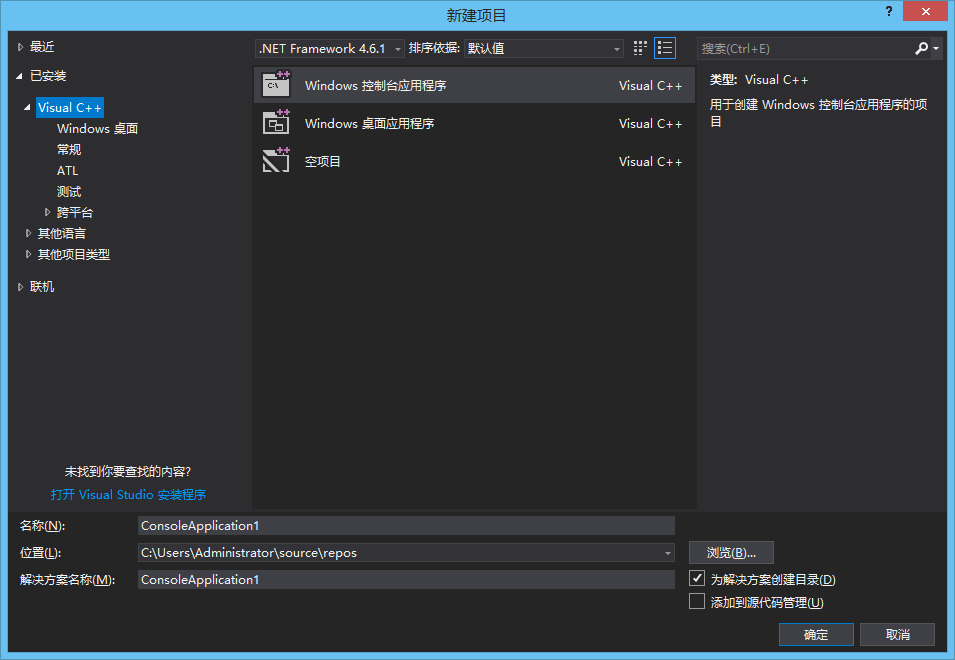955x660 pixels.
Task: Open the search options dropdown arrow
Action: [936, 48]
